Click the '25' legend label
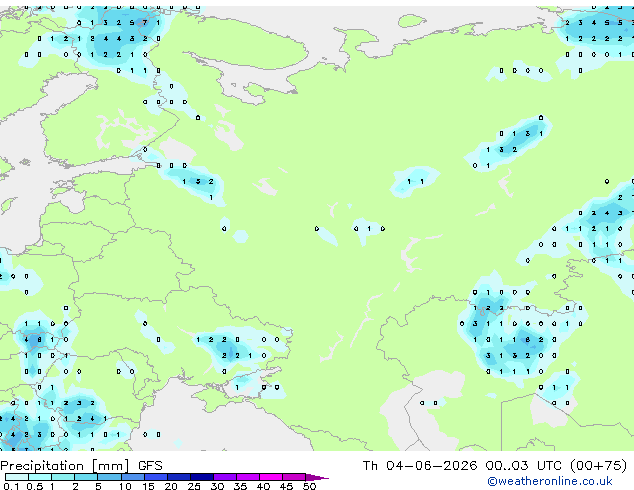This screenshot has height=490, width=634. coord(194,486)
